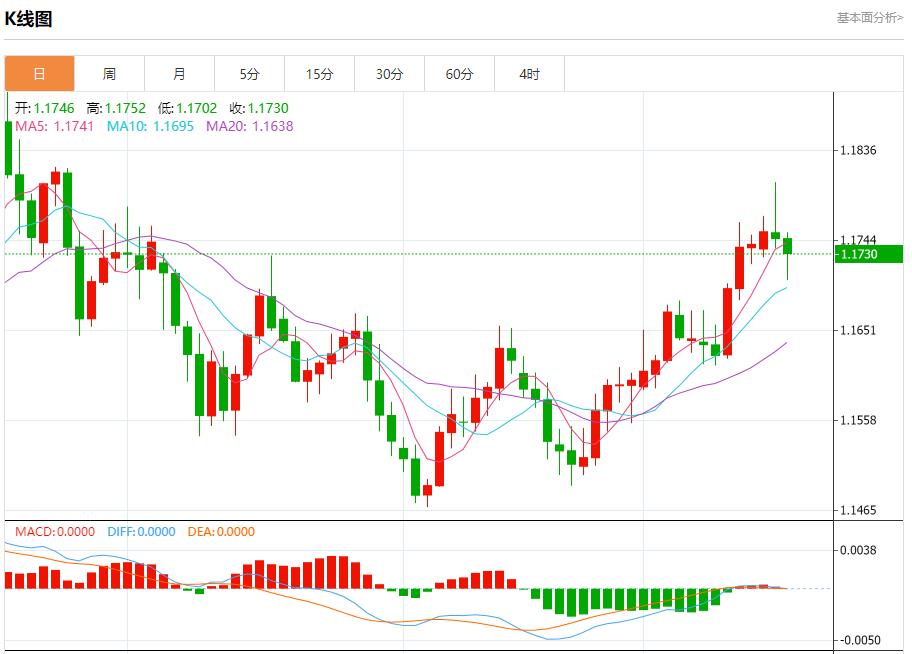The image size is (912, 654).
Task: Click the 1.1836 price axis label
Action: [x=858, y=151]
